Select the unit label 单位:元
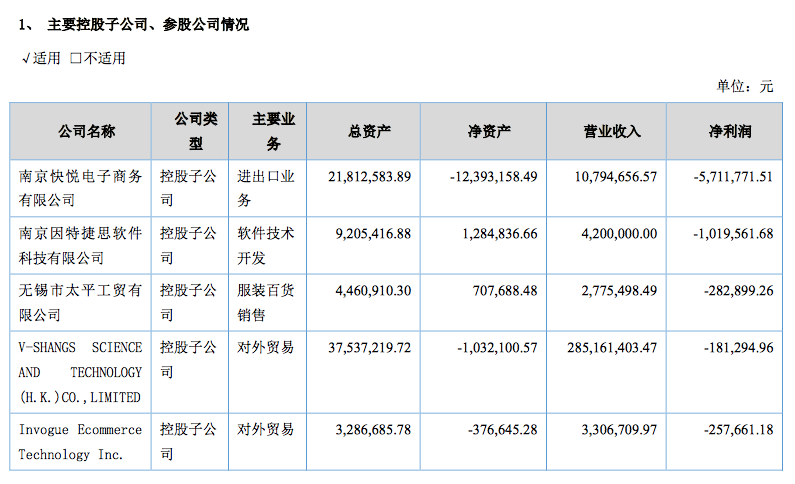This screenshot has height=484, width=795. pos(745,86)
